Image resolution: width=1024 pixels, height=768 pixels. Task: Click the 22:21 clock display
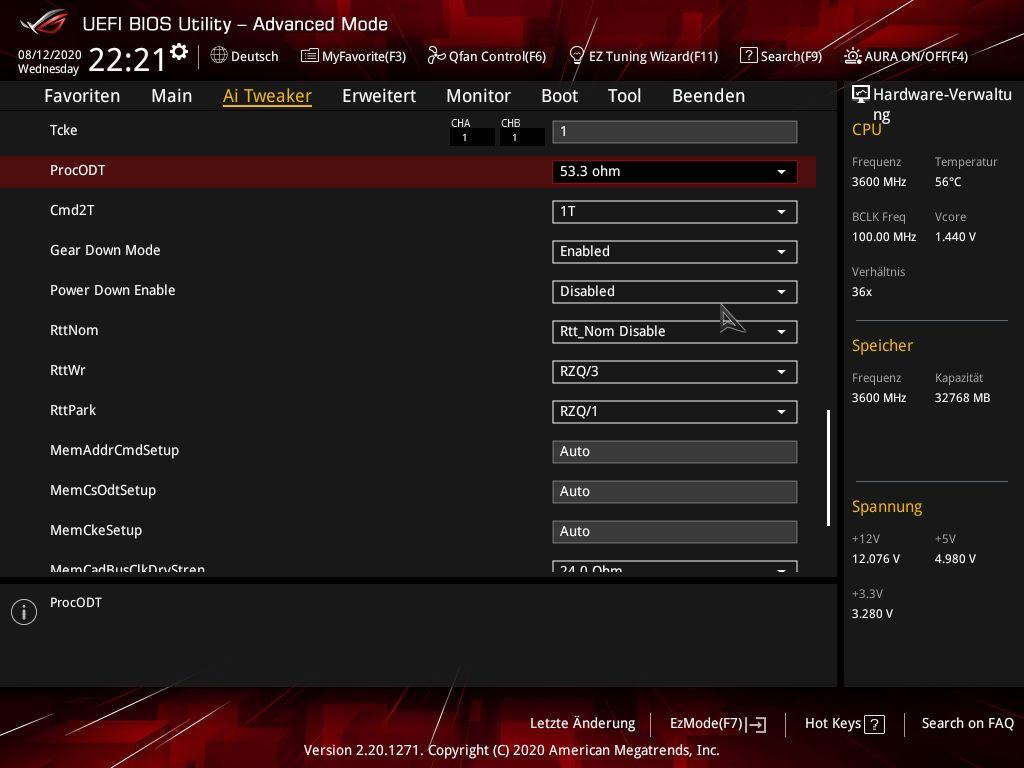tap(127, 59)
